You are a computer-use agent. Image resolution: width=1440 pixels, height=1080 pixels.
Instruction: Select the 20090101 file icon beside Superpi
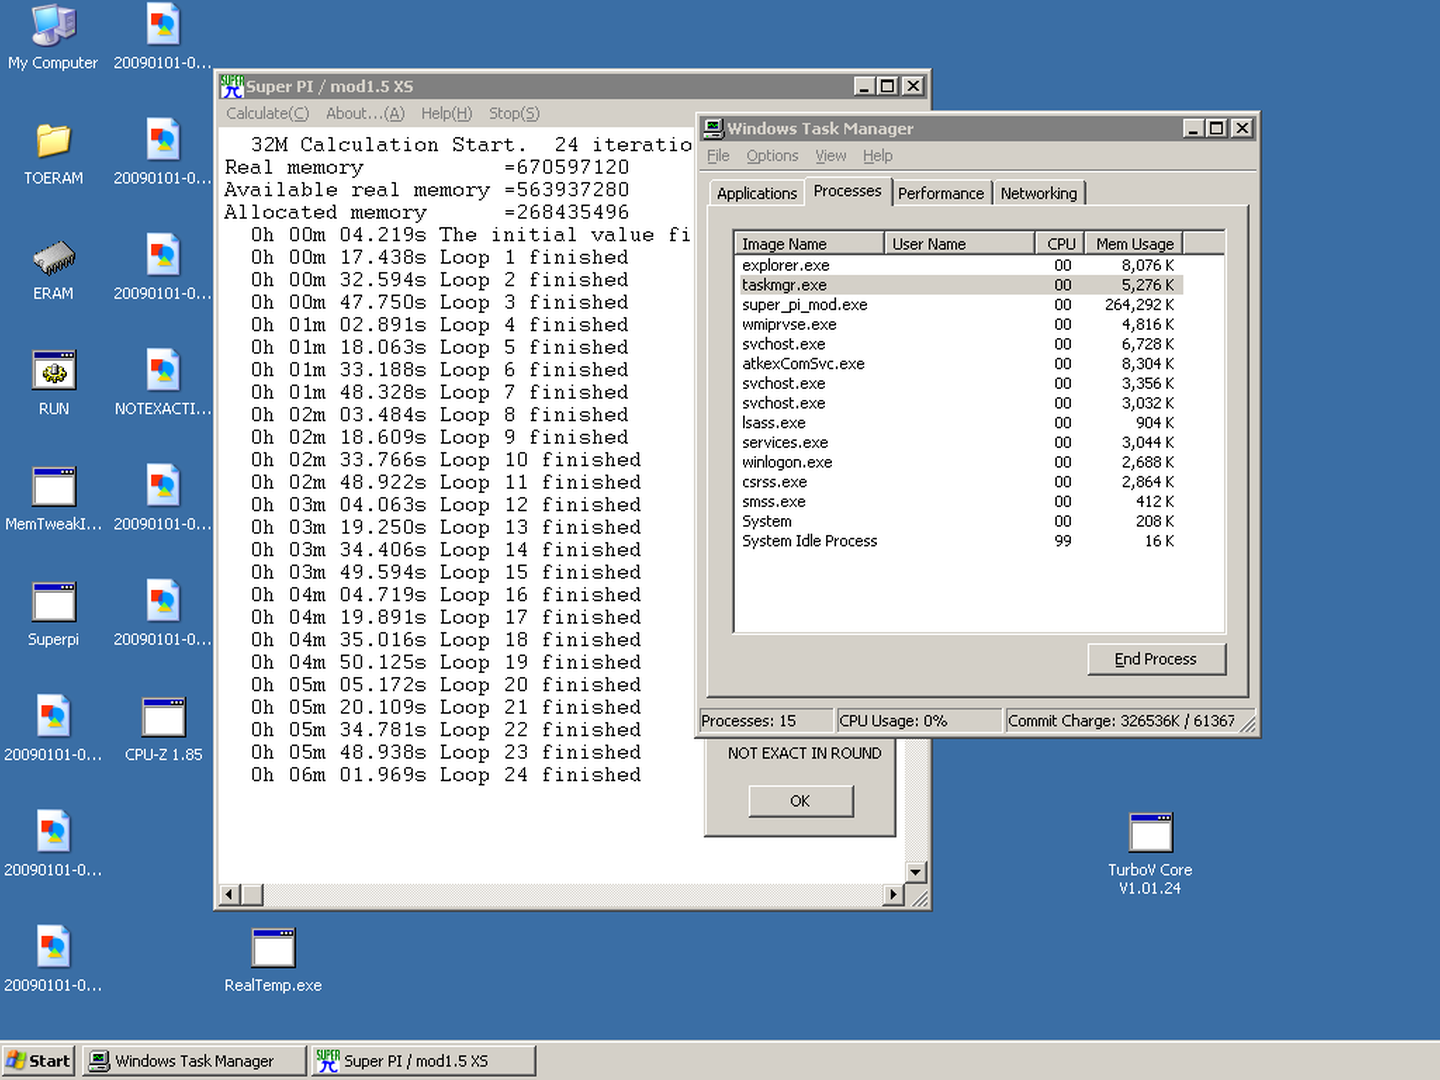[163, 614]
